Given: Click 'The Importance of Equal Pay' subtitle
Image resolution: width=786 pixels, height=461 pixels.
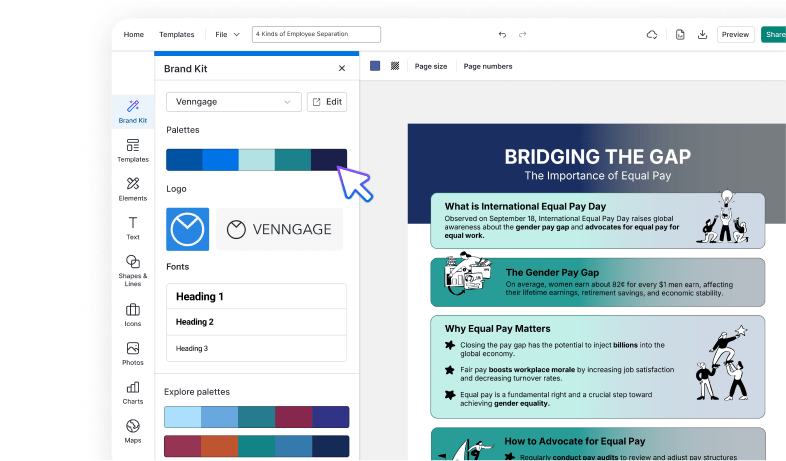Looking at the screenshot, I should pos(598,176).
